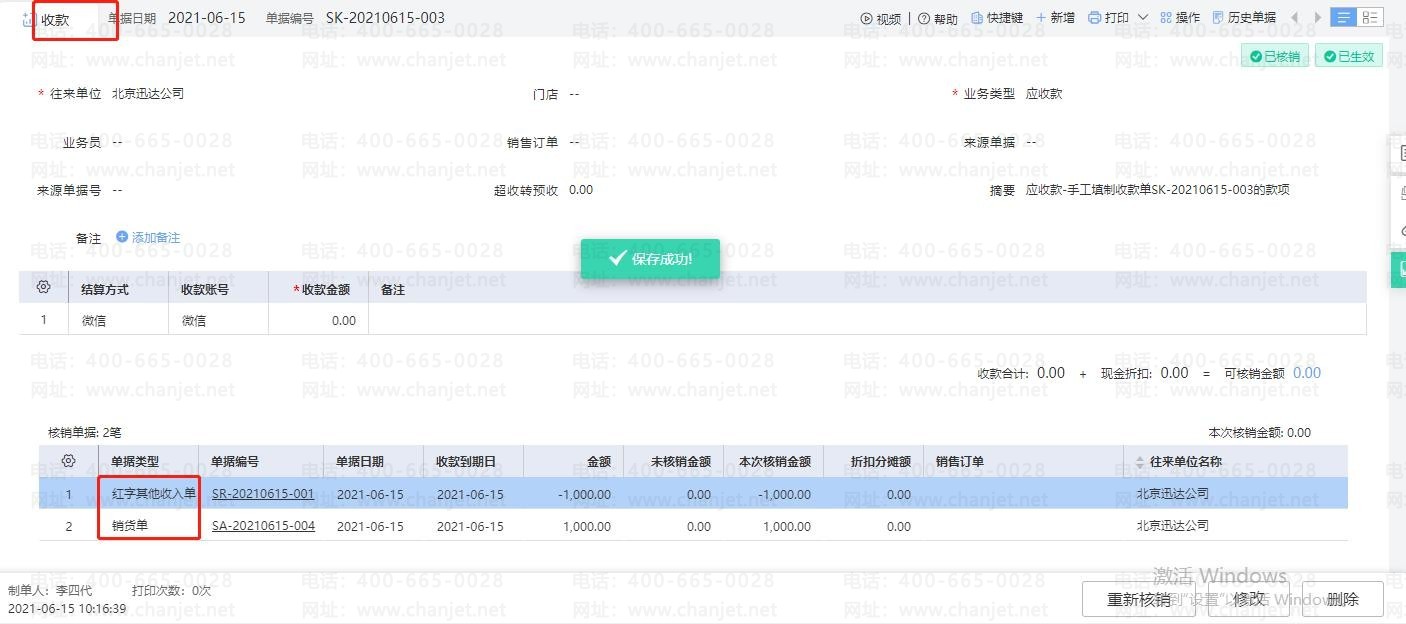Open the SR-20210615-001 document link
This screenshot has width=1406, height=624.
263,494
